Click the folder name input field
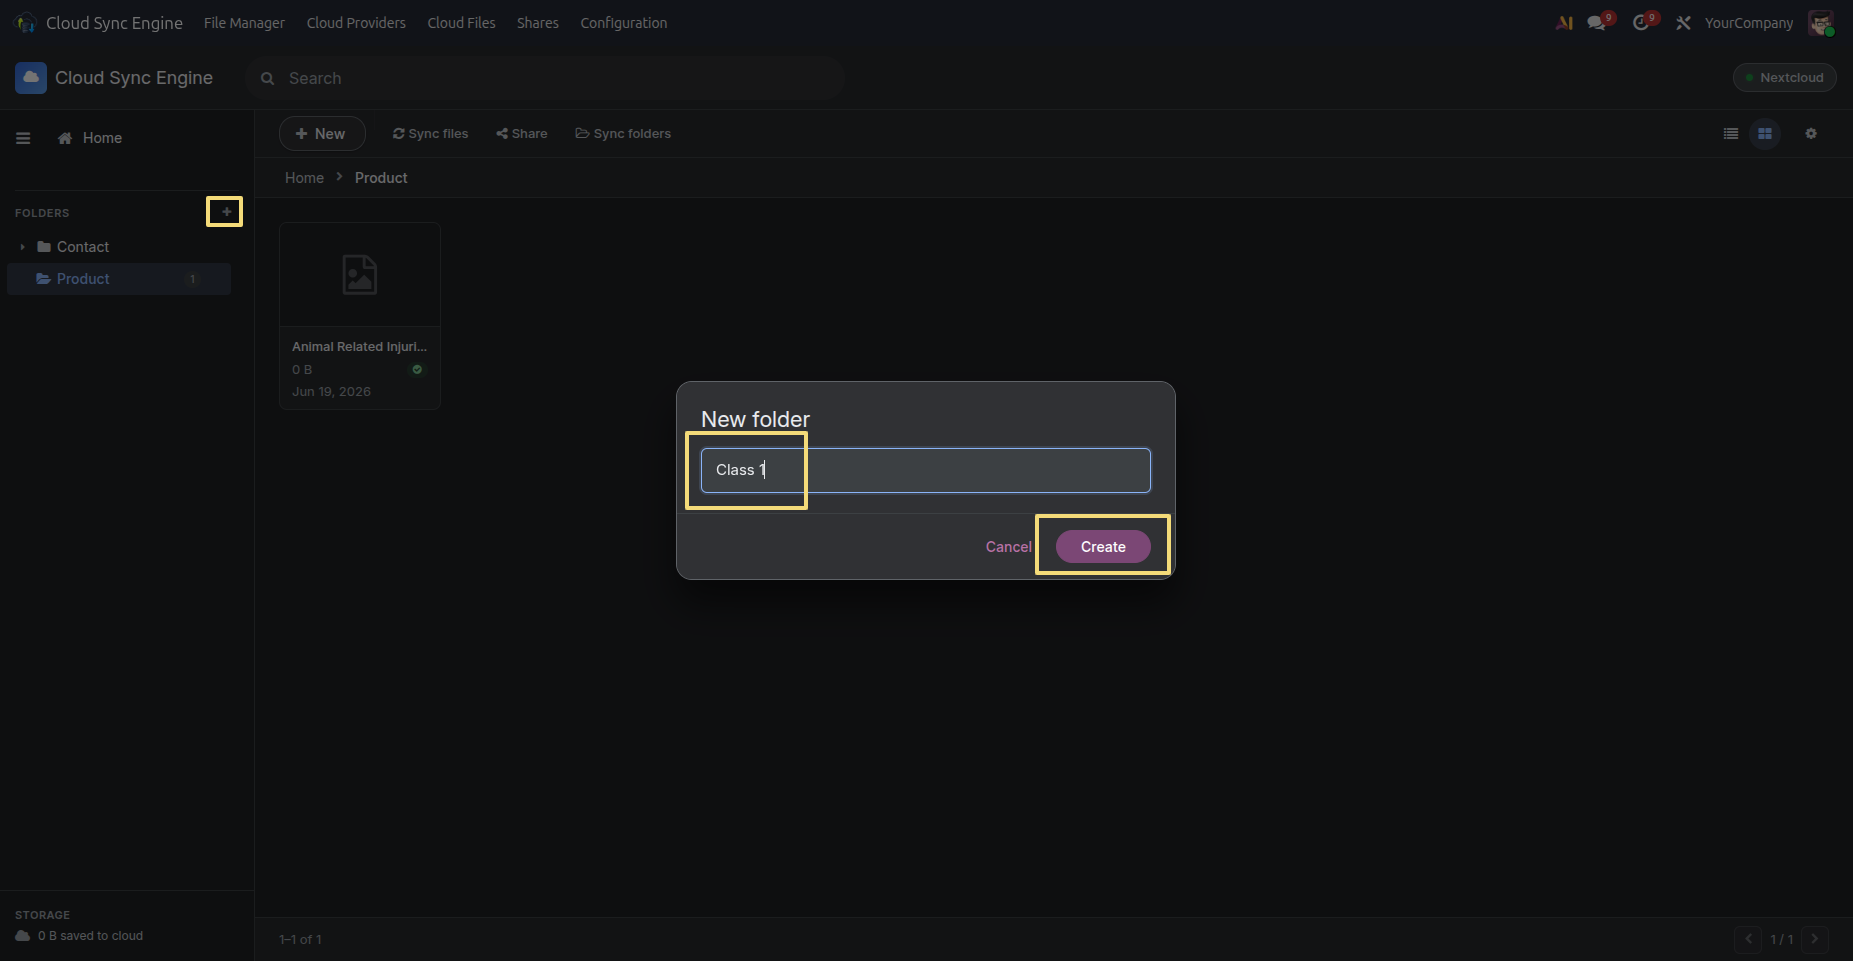 pyautogui.click(x=926, y=470)
